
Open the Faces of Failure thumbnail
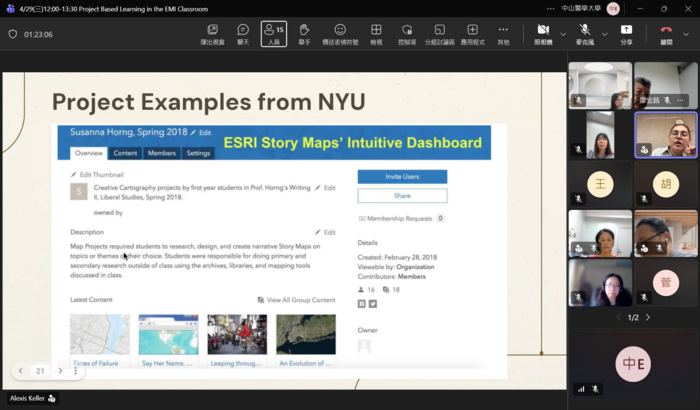tap(100, 335)
